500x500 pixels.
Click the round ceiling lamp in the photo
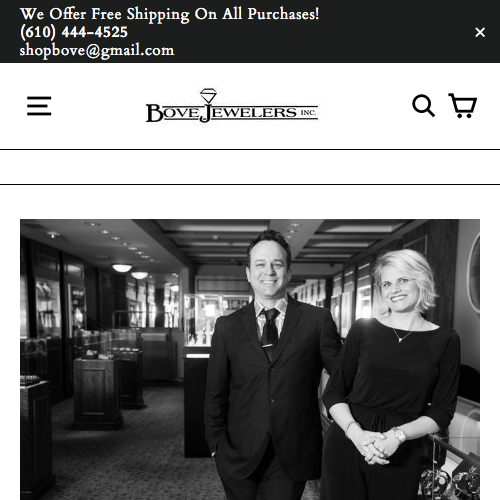[x=122, y=268]
